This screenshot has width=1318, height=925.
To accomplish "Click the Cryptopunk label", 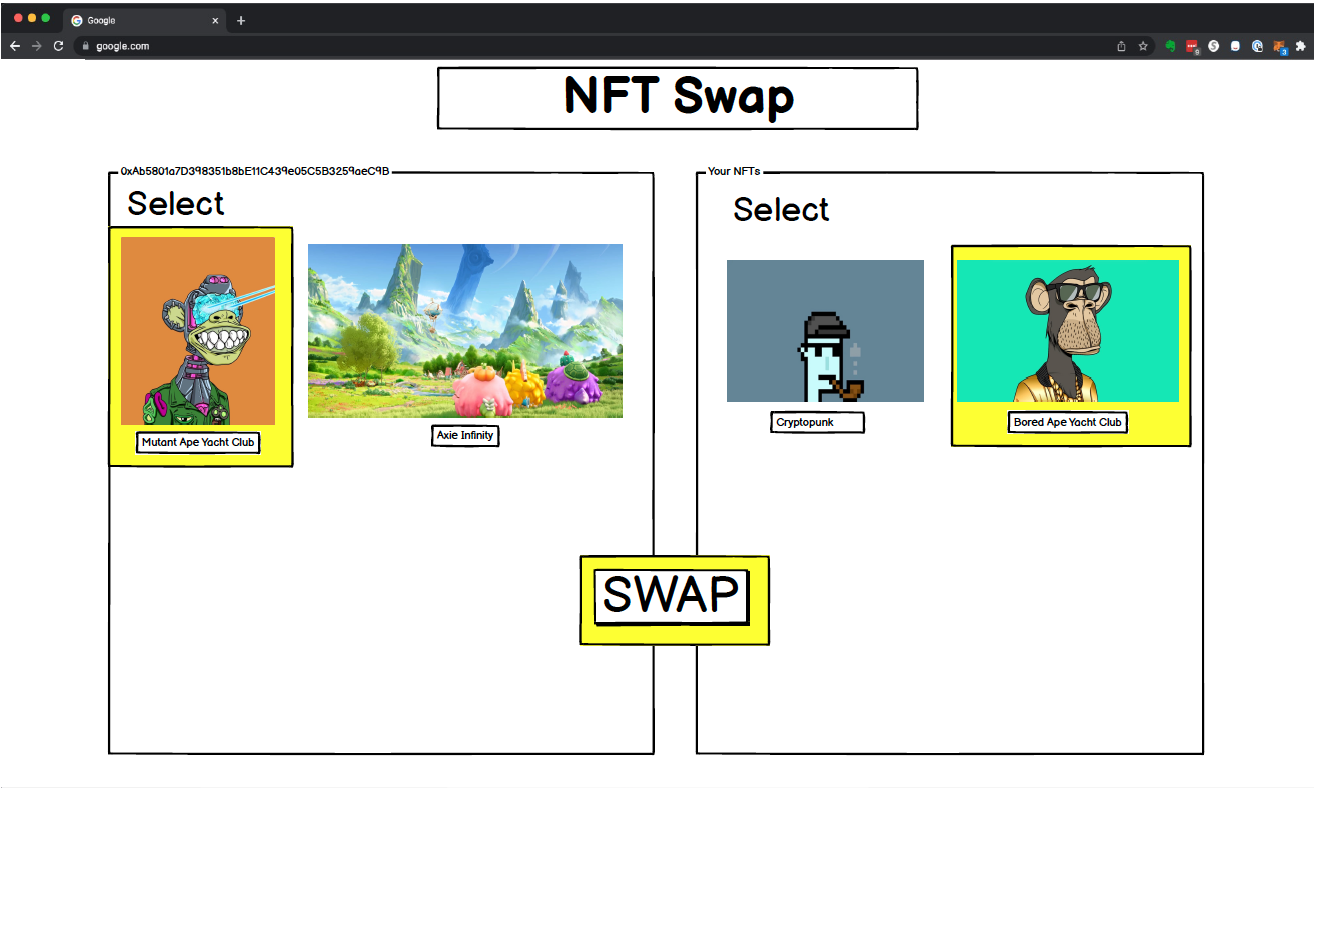I will [x=817, y=422].
